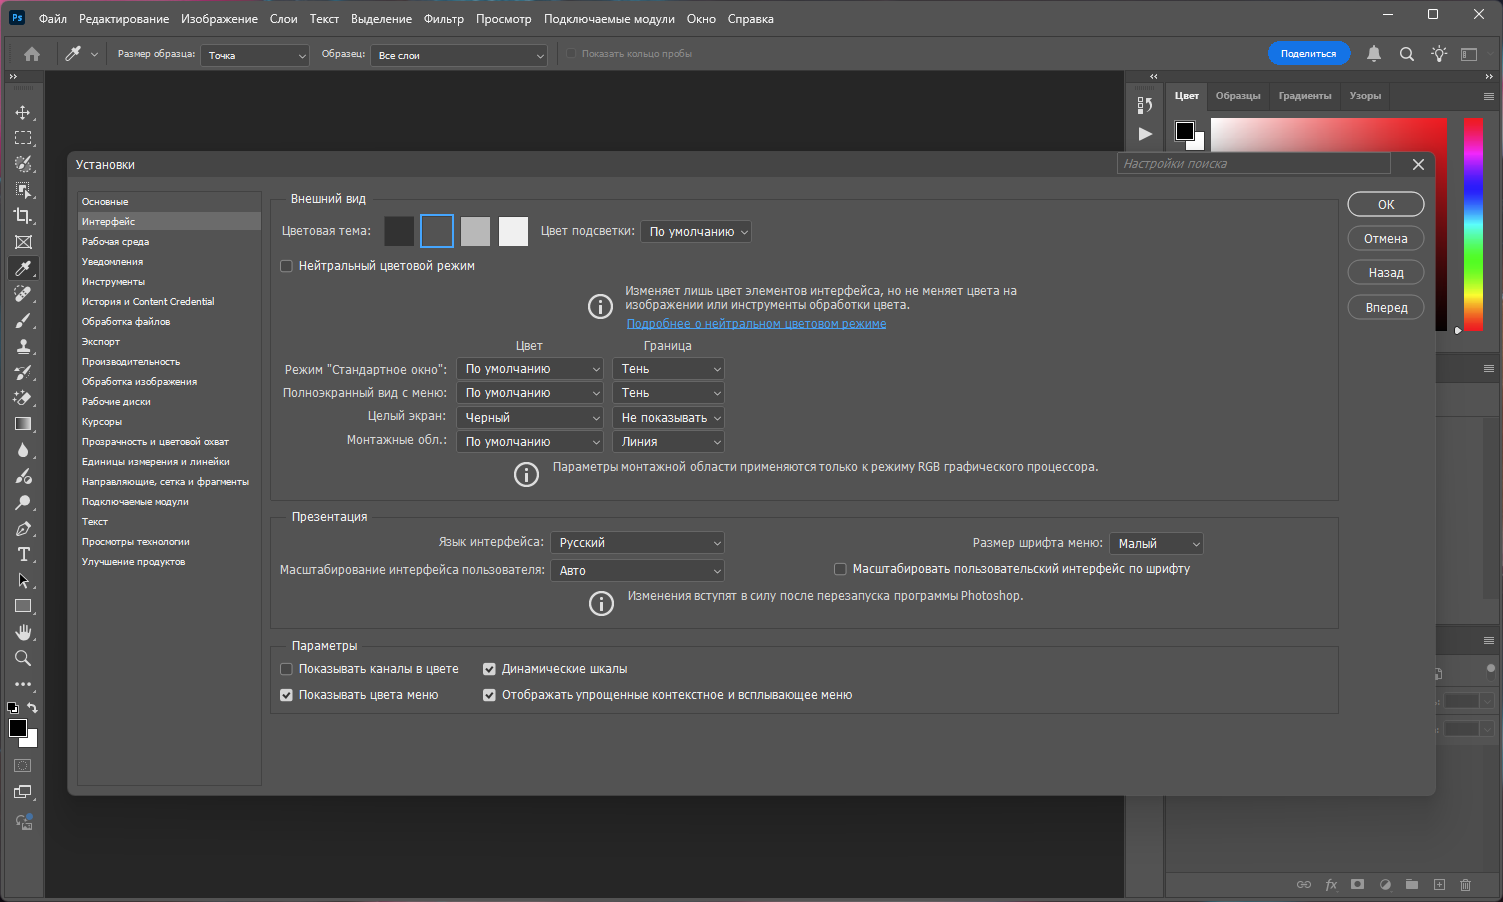Click the OK button
1503x902 pixels.
[1385, 204]
